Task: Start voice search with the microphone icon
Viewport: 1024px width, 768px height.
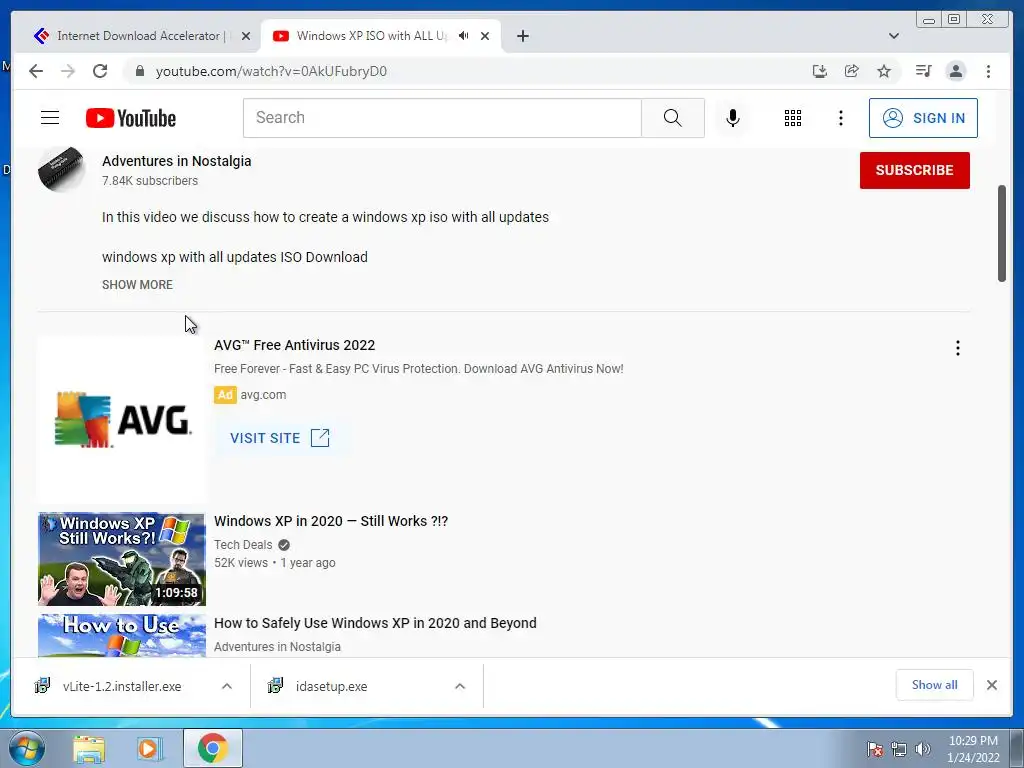Action: point(733,118)
